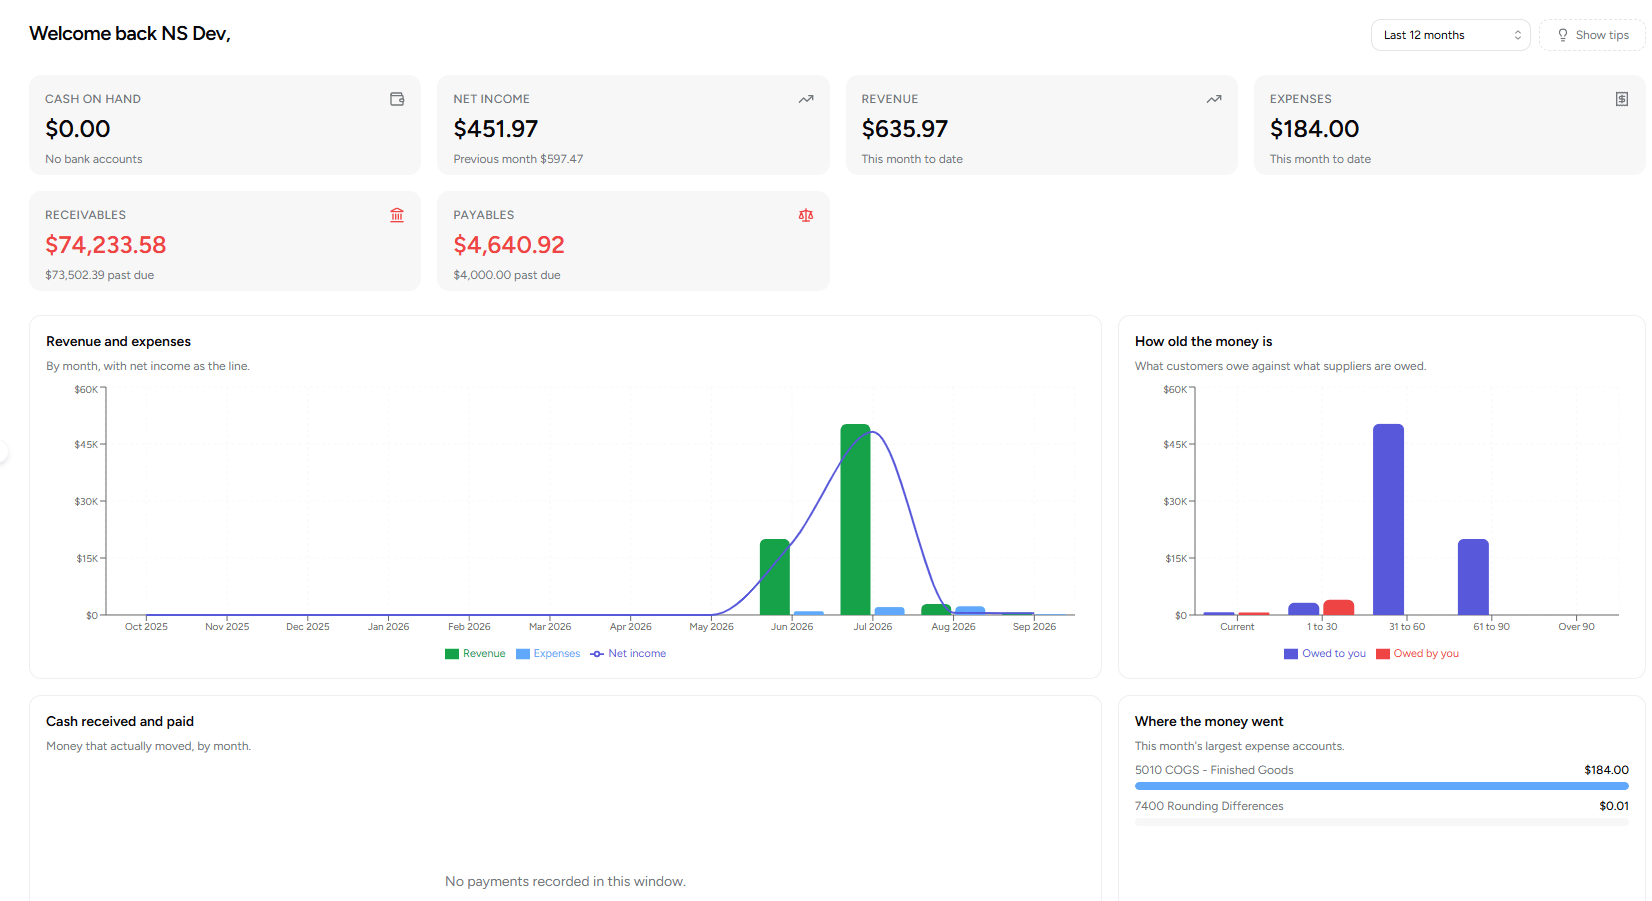
Task: Click the 'Cash received and paid' title
Action: pyautogui.click(x=120, y=722)
